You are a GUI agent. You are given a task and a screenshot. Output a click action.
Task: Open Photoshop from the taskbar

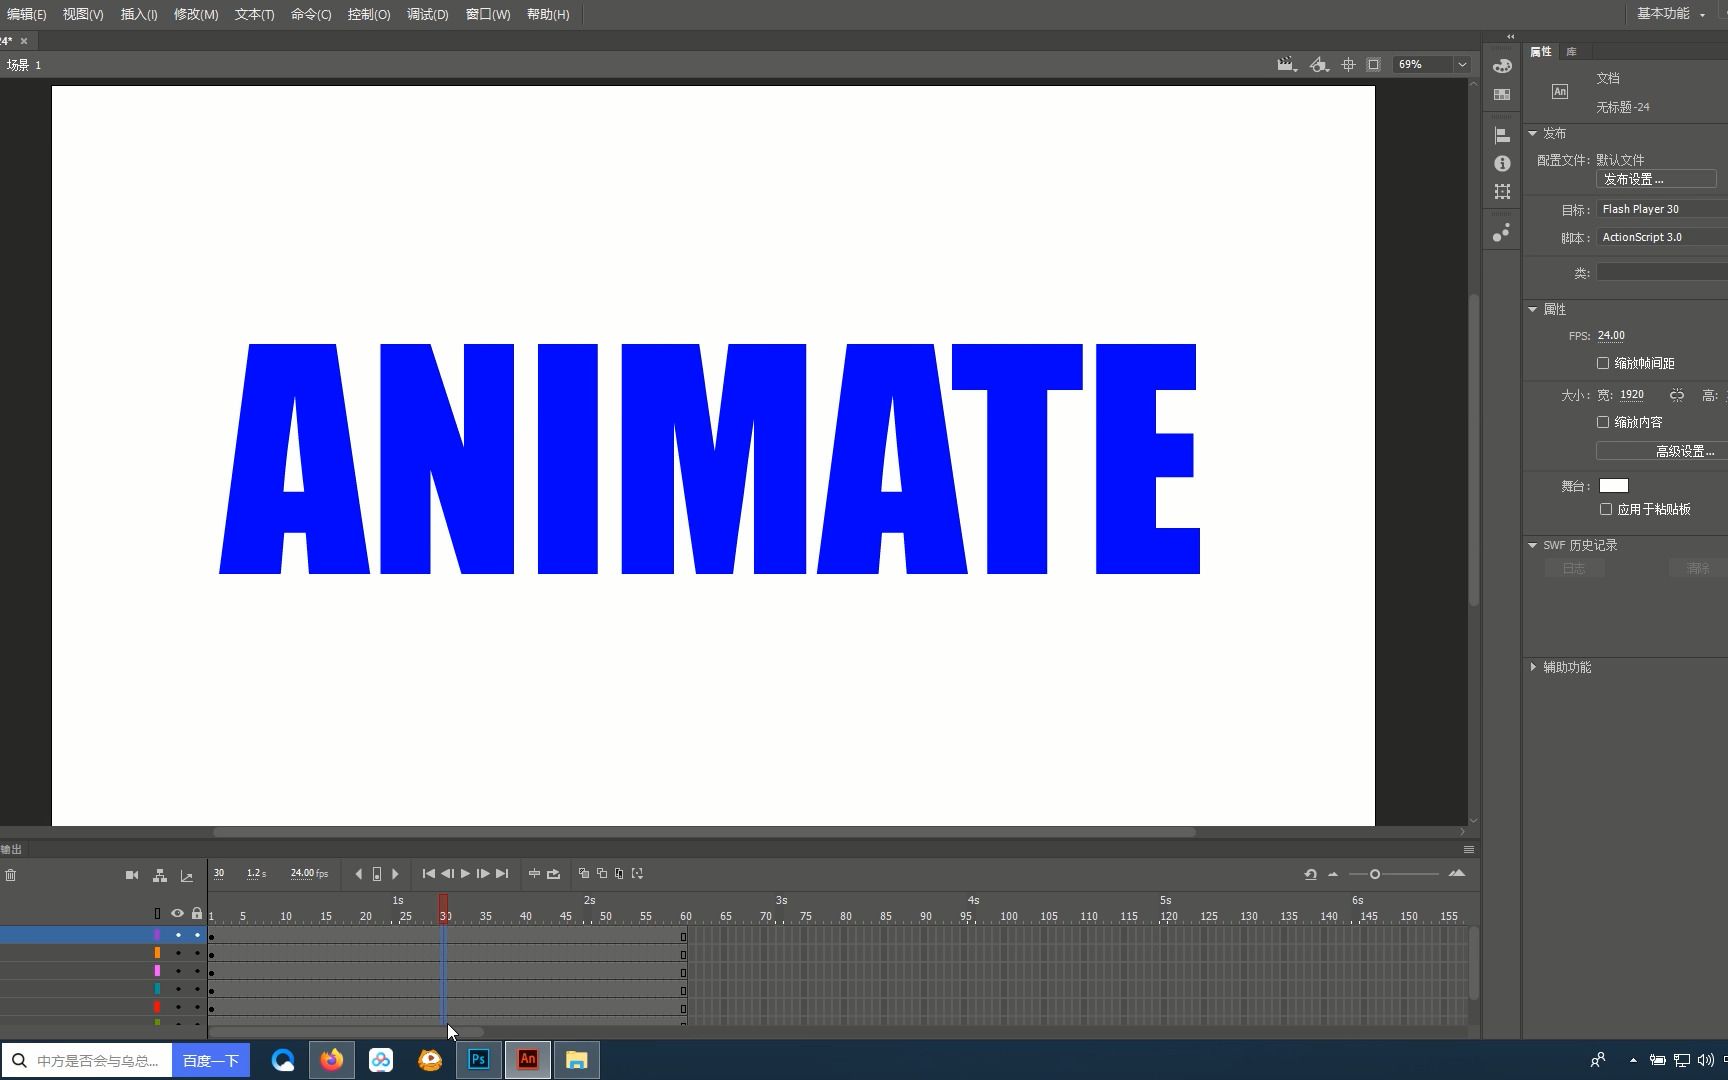pyautogui.click(x=478, y=1060)
